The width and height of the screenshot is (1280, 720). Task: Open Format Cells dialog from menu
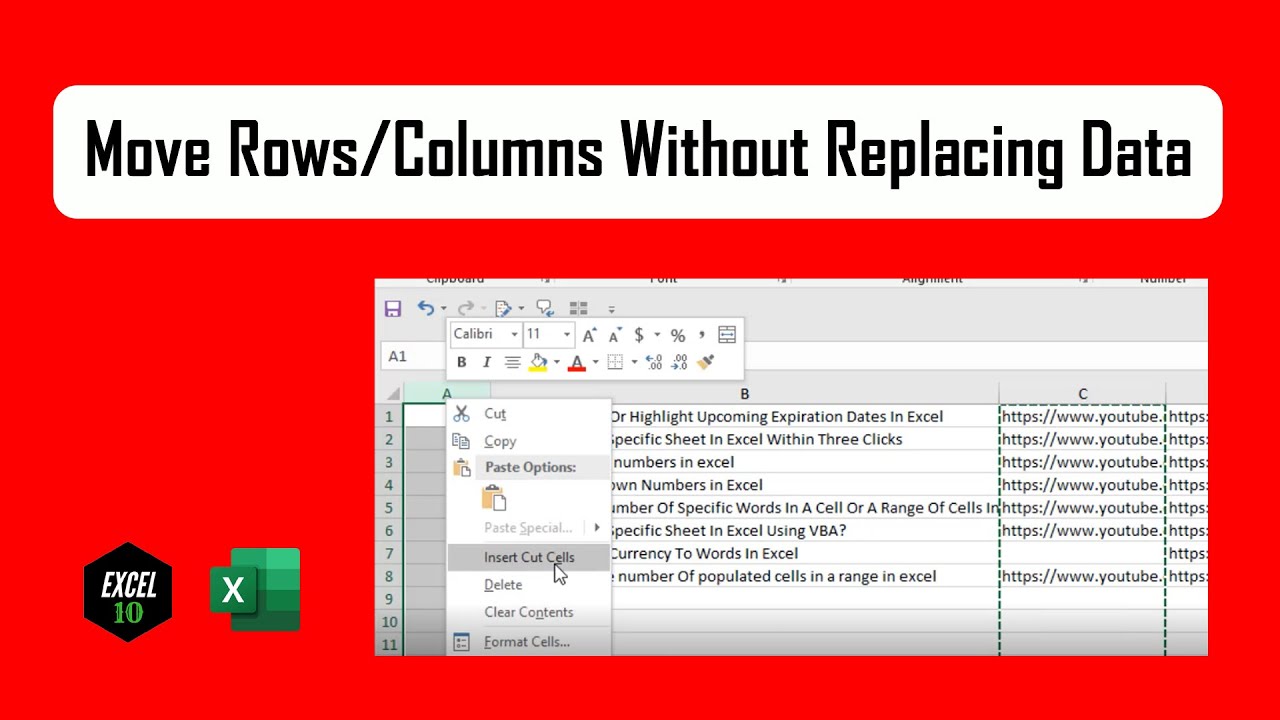(528, 642)
